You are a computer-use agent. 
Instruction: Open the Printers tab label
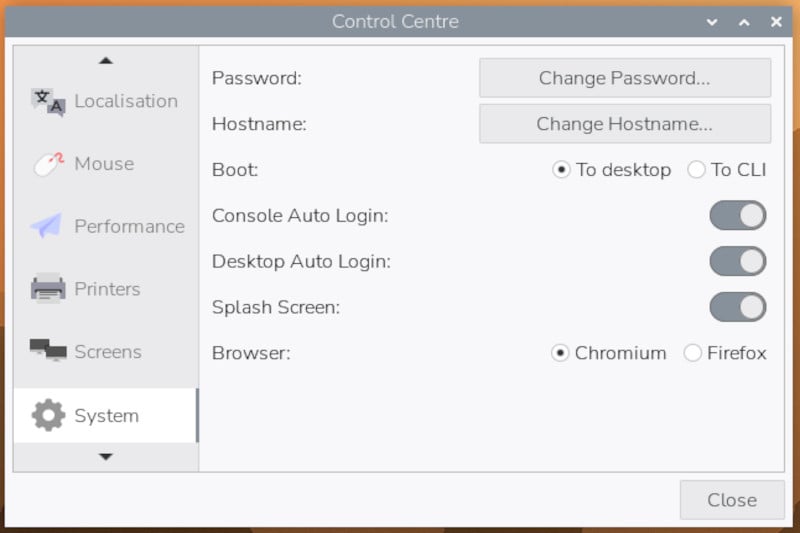107,289
